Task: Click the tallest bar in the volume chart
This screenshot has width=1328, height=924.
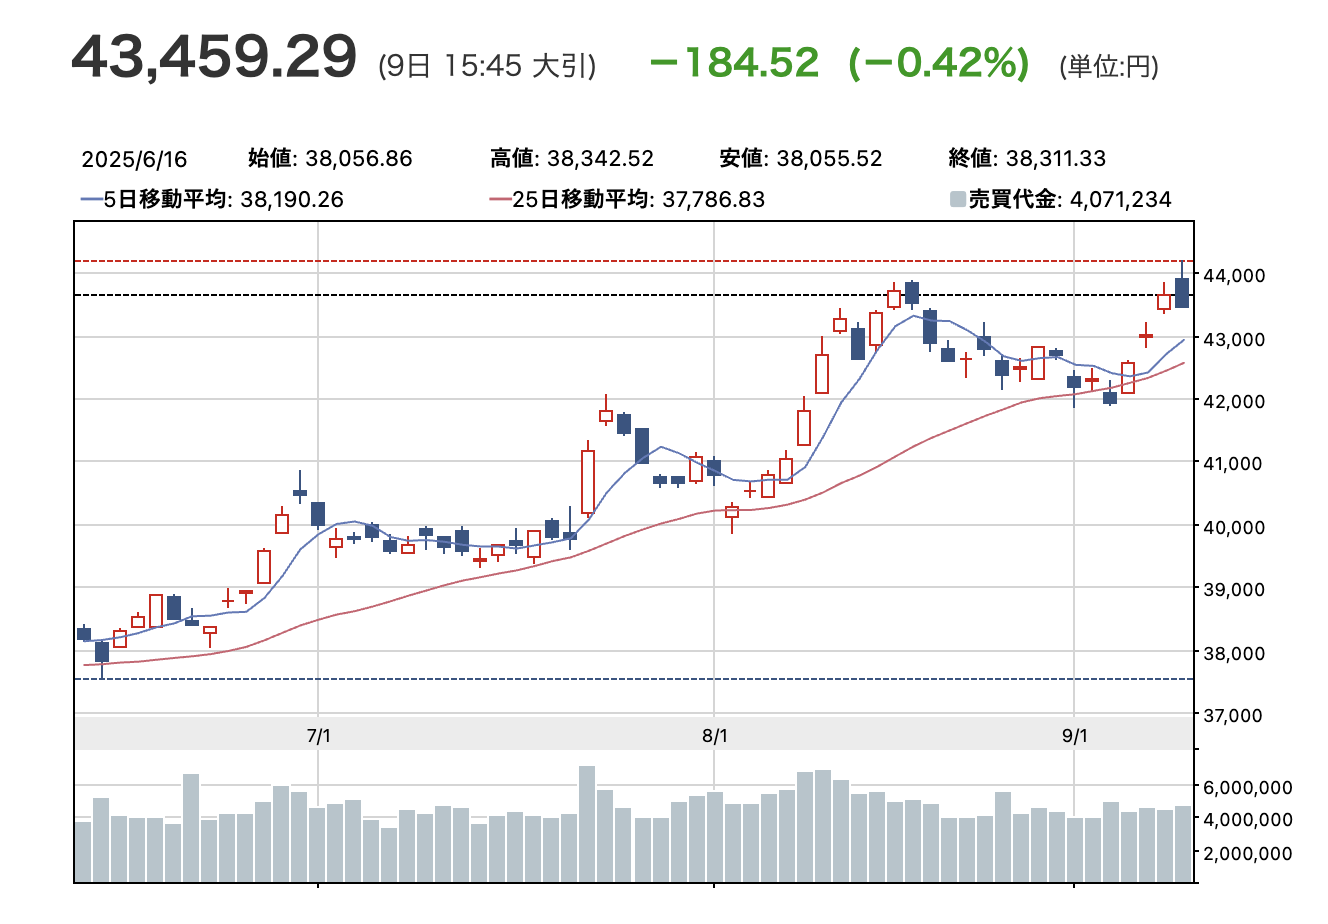Action: point(587,824)
